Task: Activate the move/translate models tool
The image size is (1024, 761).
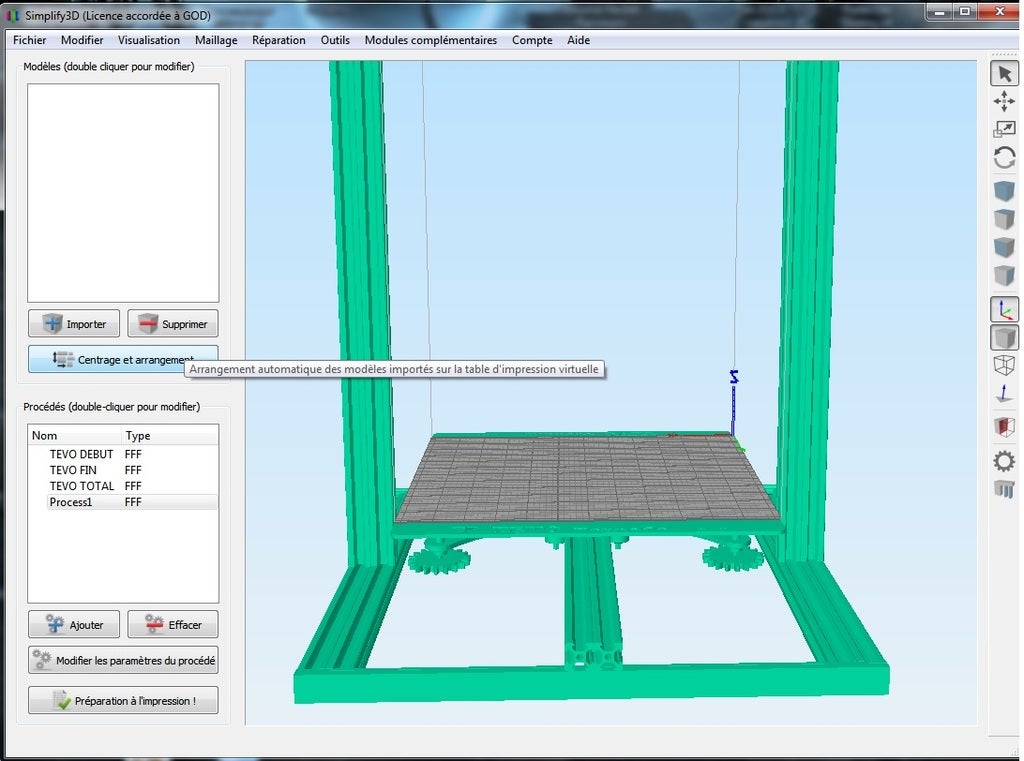Action: (1004, 101)
